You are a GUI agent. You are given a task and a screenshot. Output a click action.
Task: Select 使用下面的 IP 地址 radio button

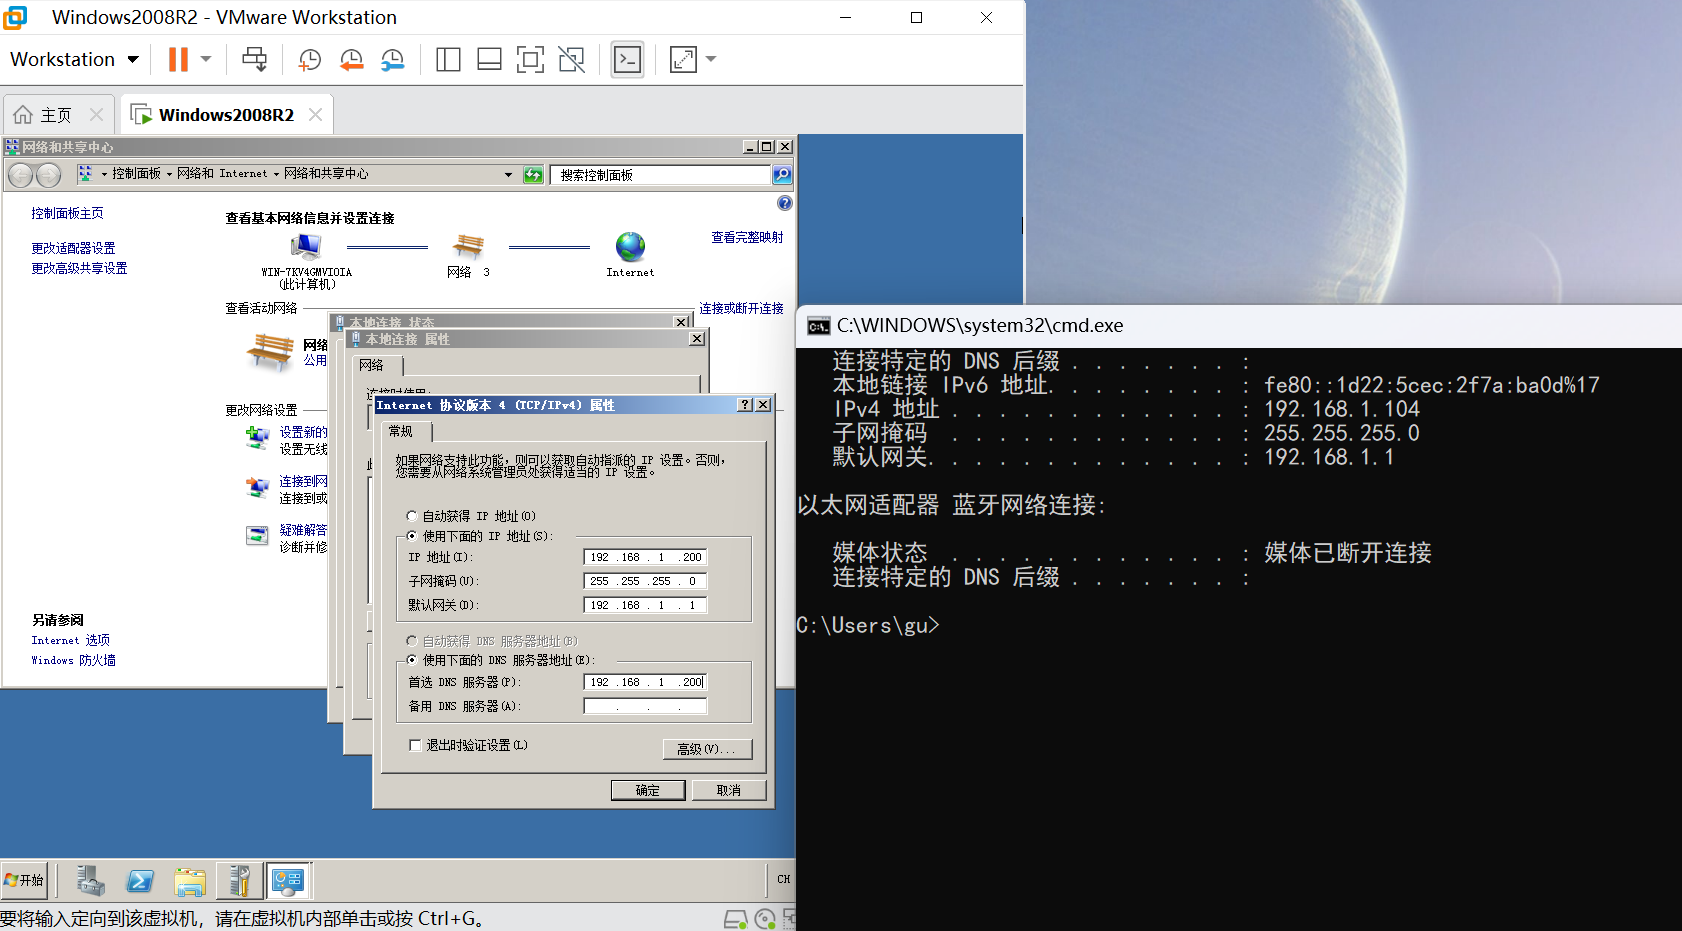coord(412,536)
